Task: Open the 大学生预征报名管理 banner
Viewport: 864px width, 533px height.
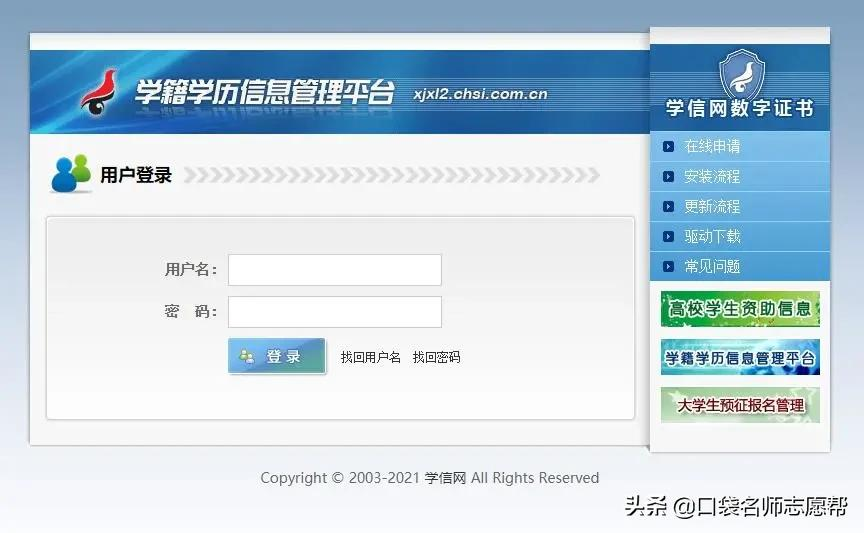Action: click(x=740, y=405)
